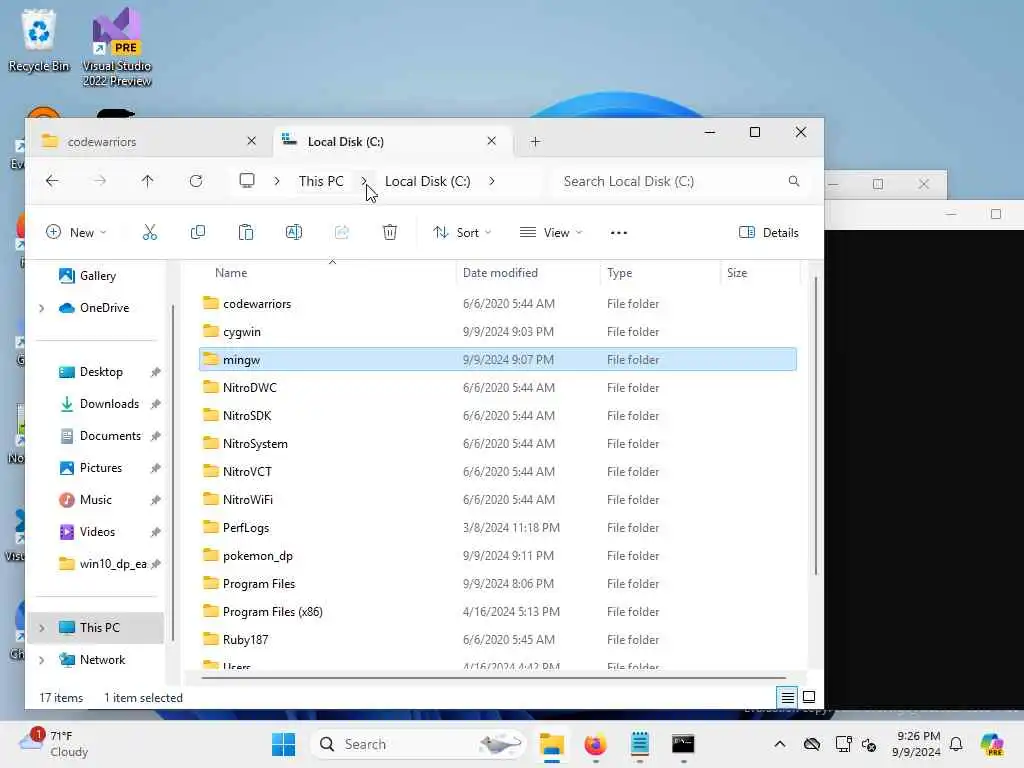This screenshot has height=768, width=1024.
Task: Click the monitor icon in address bar
Action: click(247, 181)
